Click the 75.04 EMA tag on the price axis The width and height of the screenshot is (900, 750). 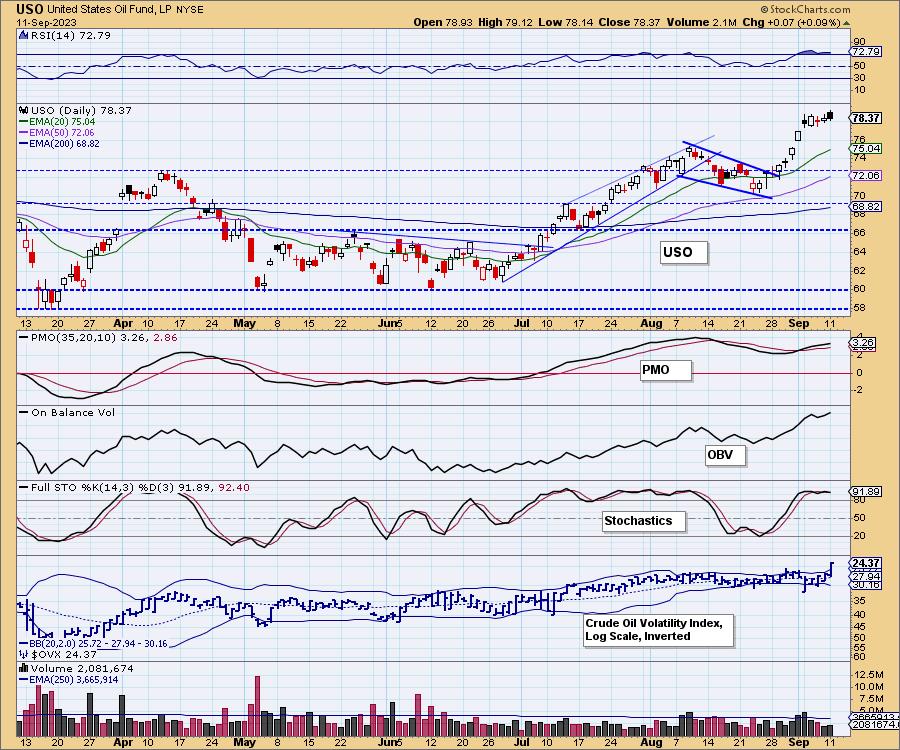coord(866,148)
